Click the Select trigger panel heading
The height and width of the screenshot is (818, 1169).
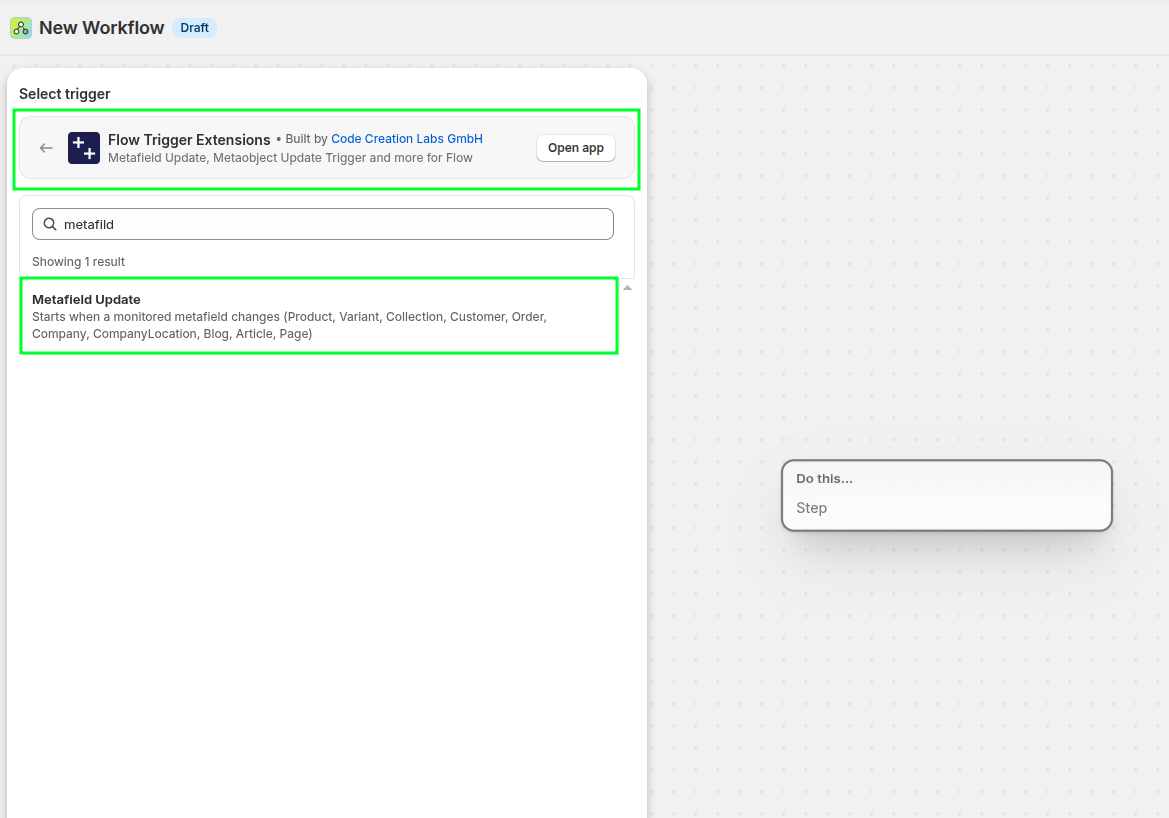coord(65,94)
